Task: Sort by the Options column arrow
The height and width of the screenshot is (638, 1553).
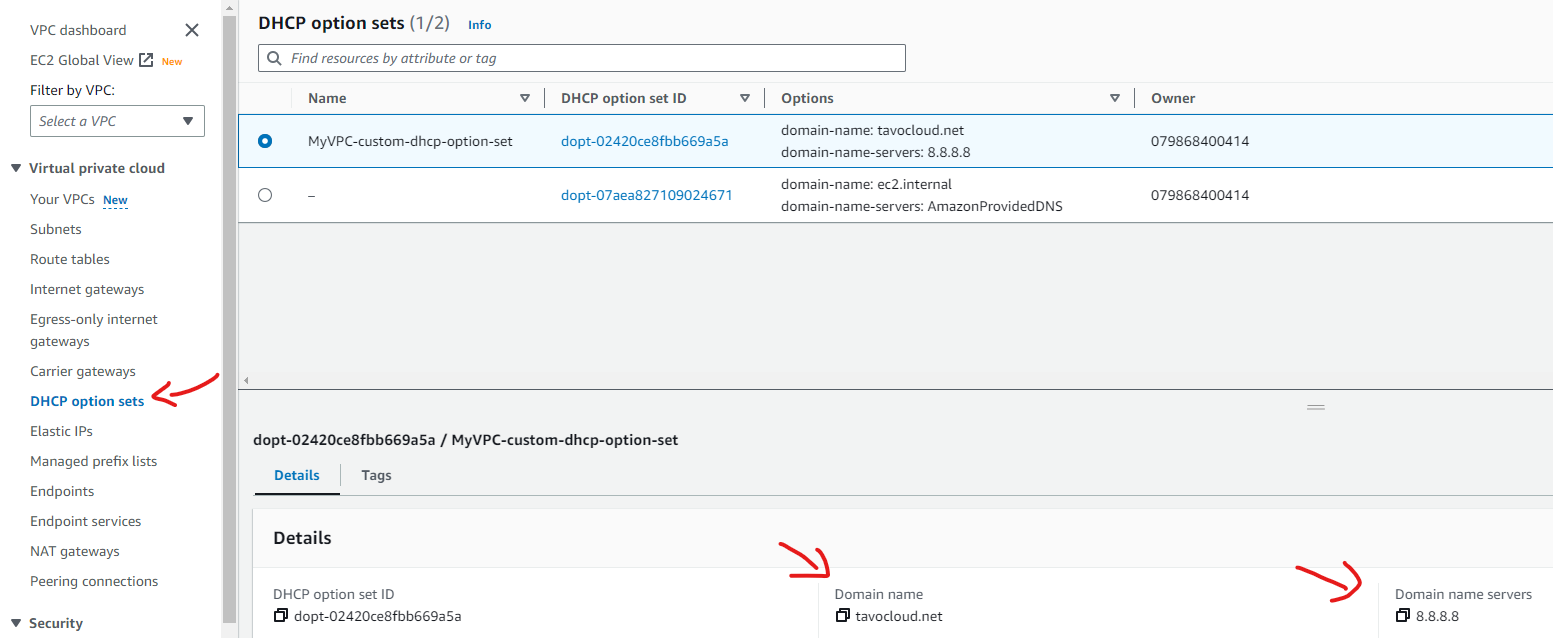Action: point(1115,98)
